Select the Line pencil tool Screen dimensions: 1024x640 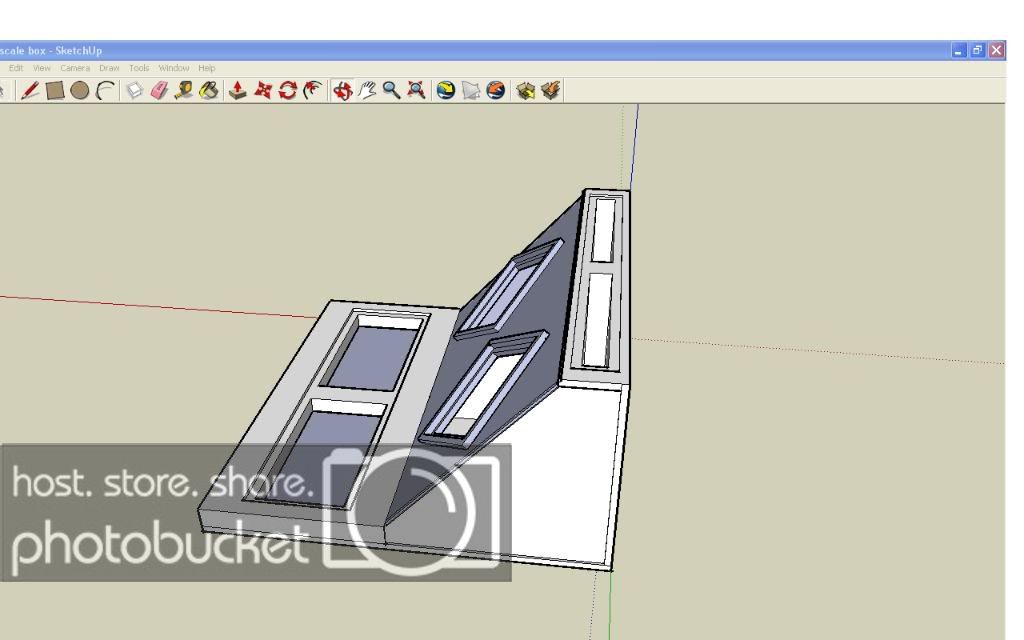[30, 90]
